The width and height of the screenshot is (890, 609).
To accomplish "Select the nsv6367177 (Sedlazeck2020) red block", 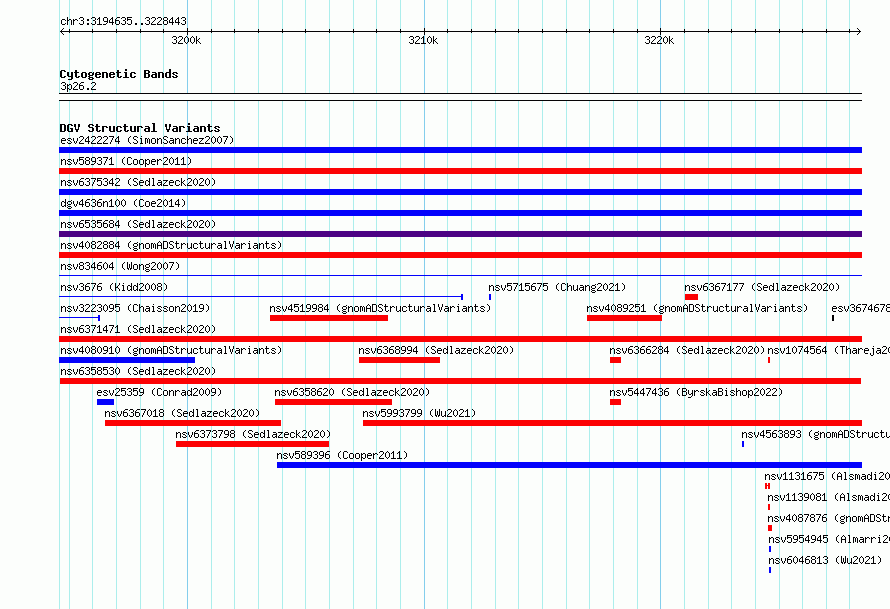I will coord(691,297).
